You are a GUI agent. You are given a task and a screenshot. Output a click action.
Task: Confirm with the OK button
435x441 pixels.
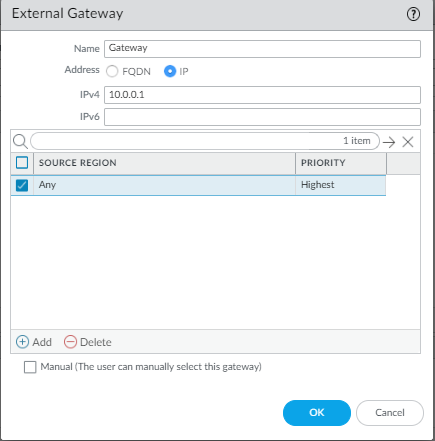[x=317, y=413]
